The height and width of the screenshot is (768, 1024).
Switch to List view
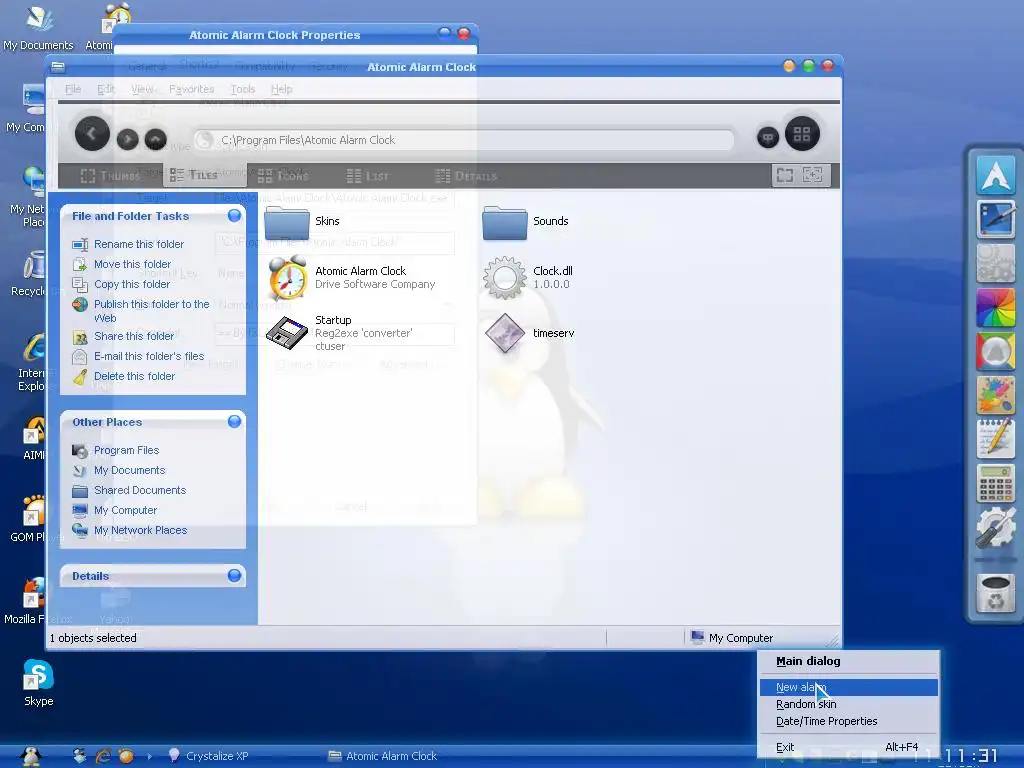[368, 176]
